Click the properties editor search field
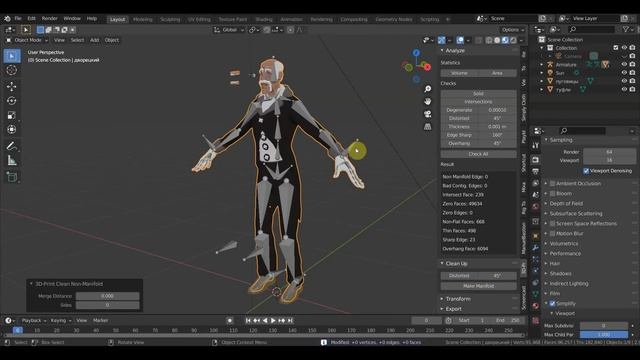This screenshot has width=640, height=360. click(582, 131)
